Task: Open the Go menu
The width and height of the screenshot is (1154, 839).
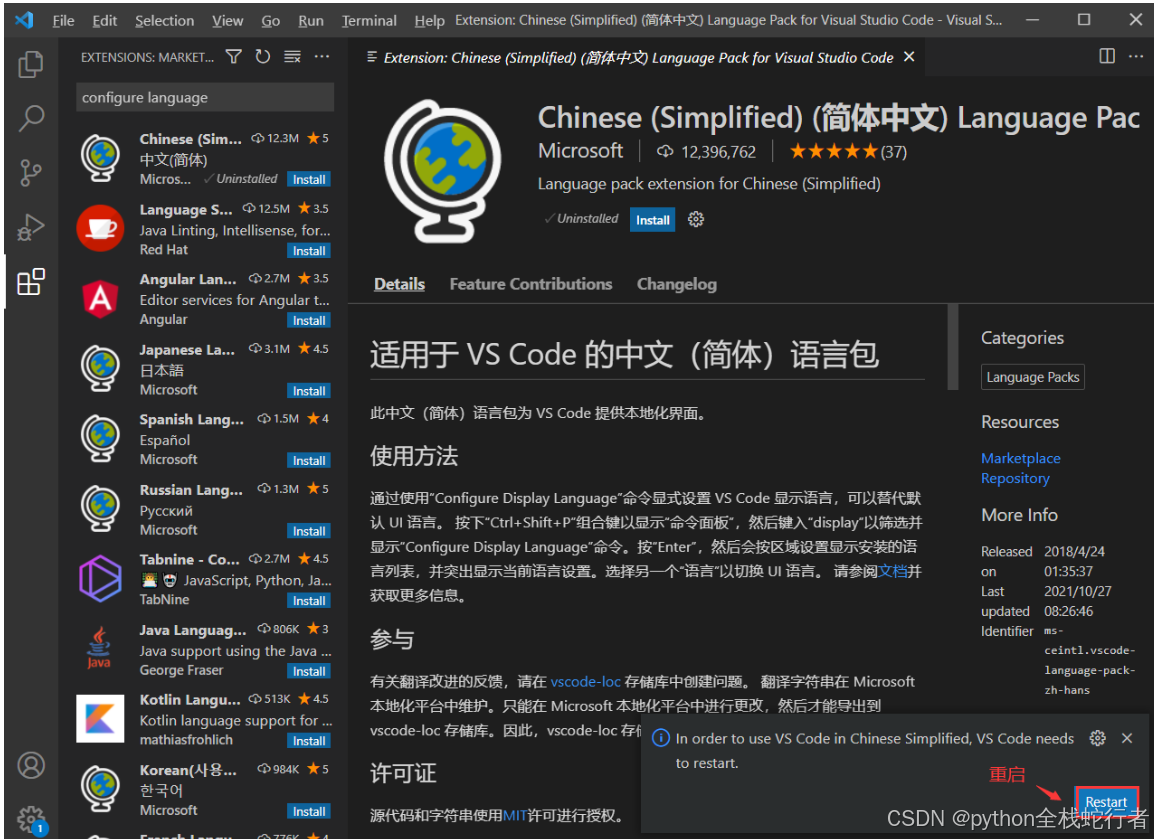Action: point(270,21)
